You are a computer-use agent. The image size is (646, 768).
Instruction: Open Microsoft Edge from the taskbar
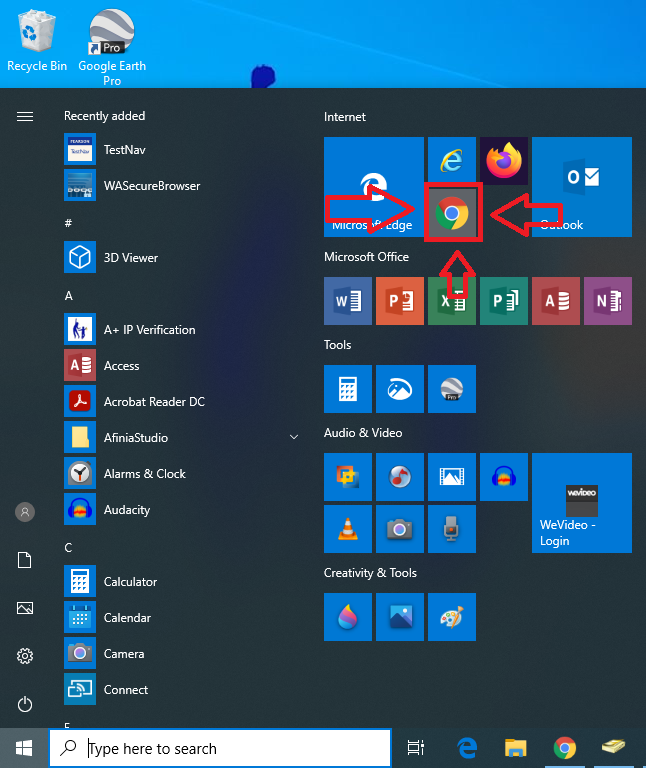coord(467,748)
